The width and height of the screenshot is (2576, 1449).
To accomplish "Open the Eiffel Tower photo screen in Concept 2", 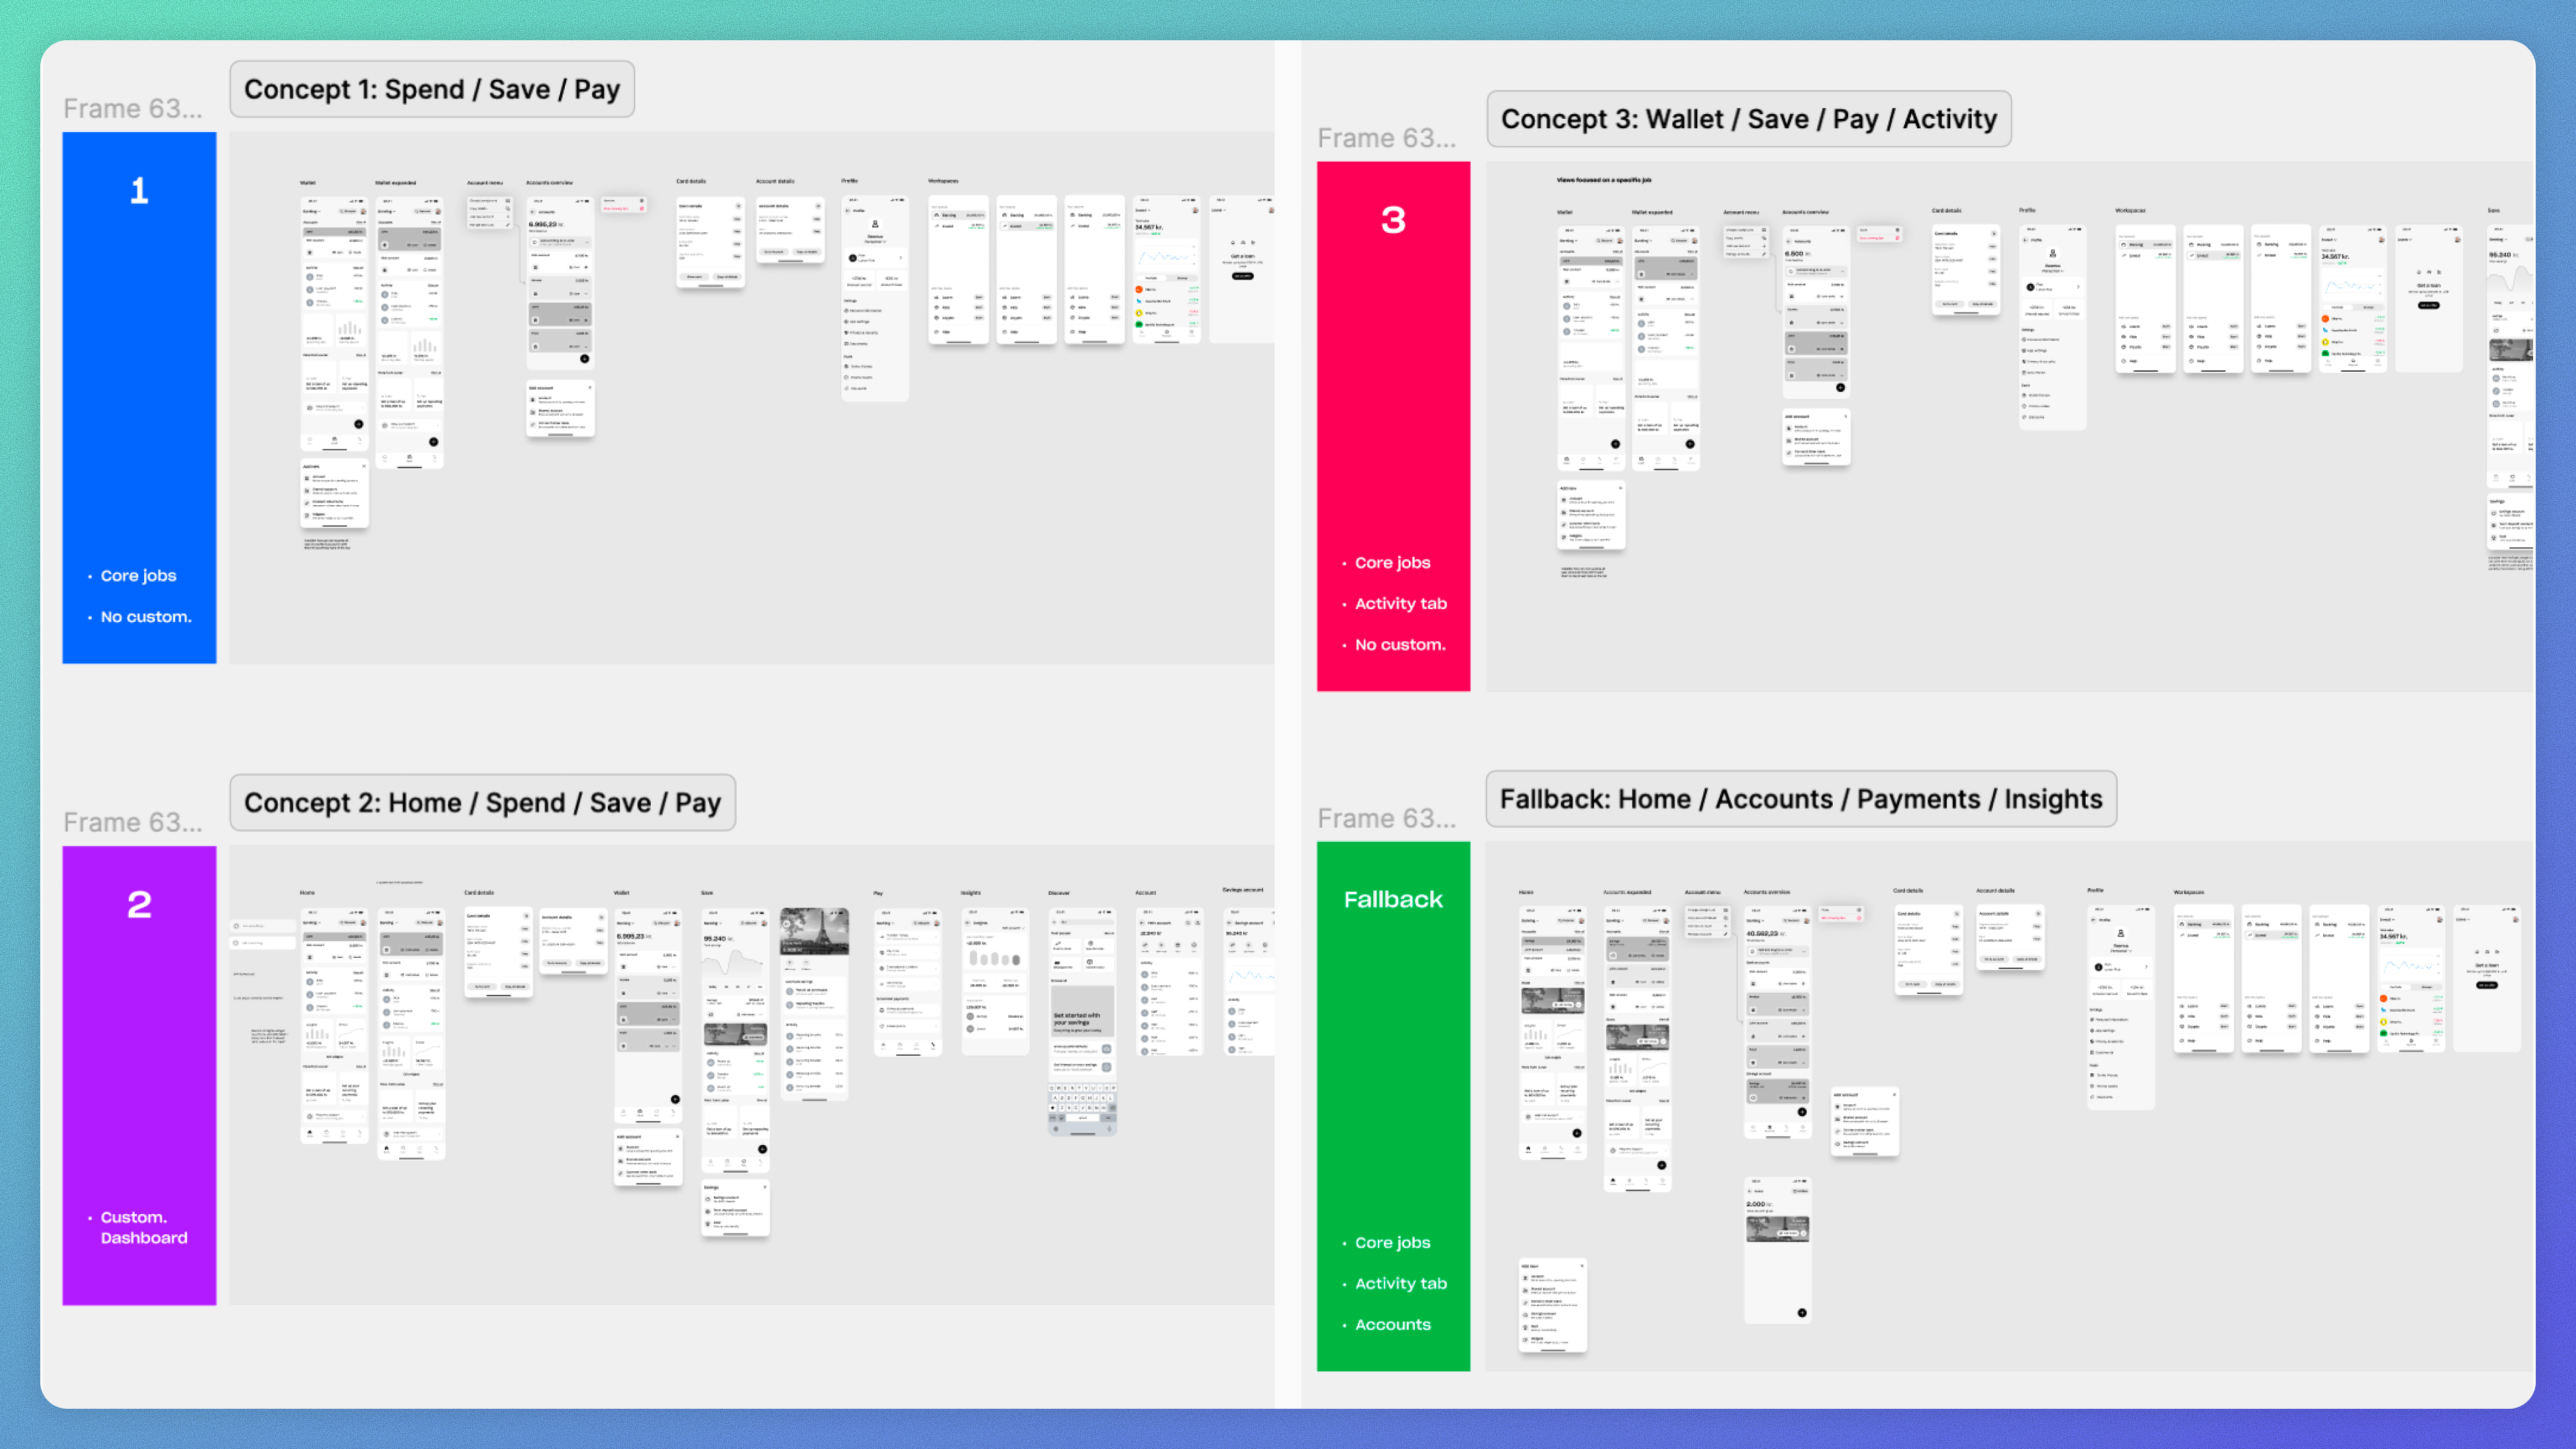I will (x=814, y=1004).
